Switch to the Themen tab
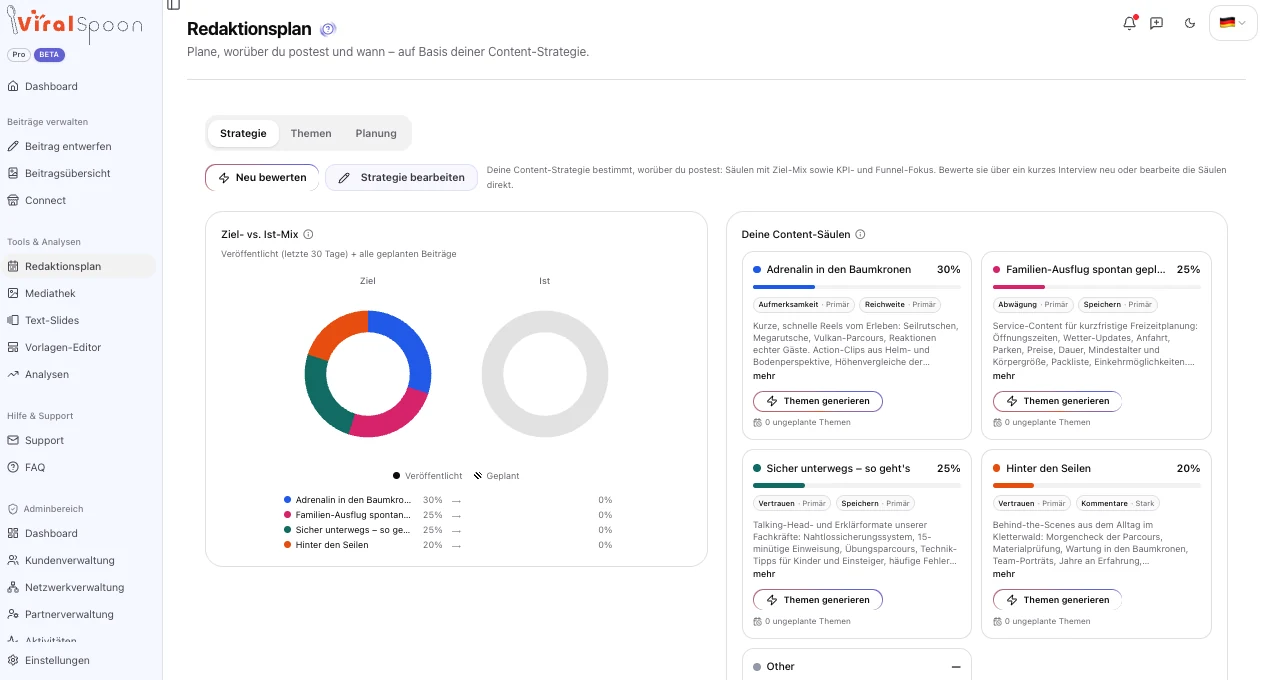The height and width of the screenshot is (680, 1265). (311, 133)
